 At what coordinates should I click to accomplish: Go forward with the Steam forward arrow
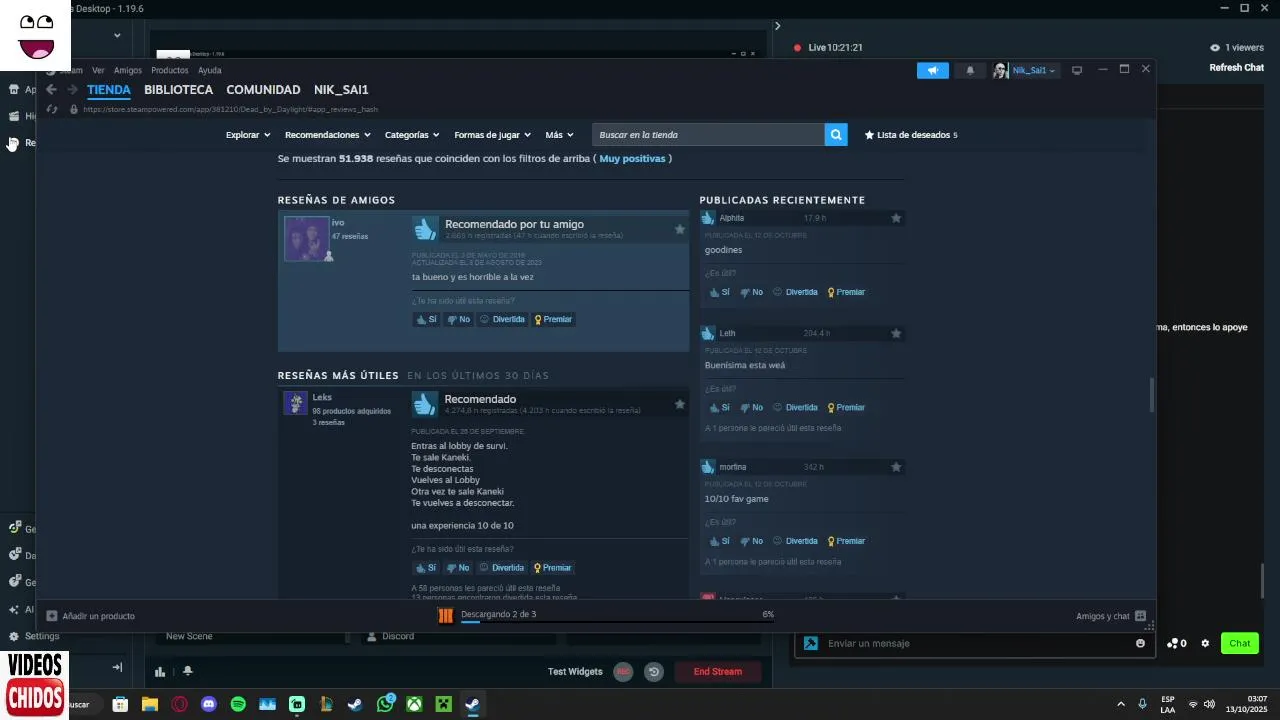(72, 89)
